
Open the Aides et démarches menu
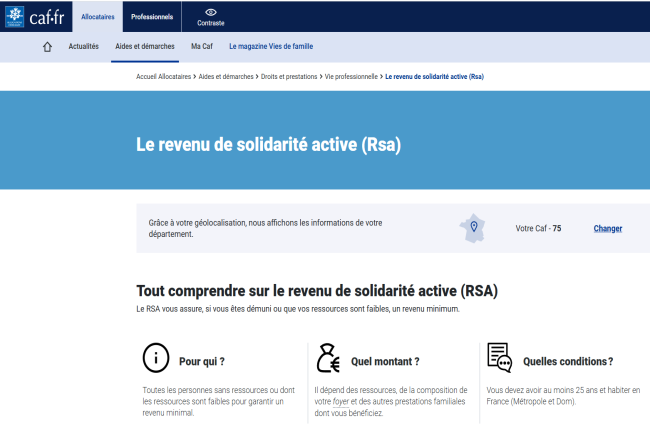click(x=145, y=46)
